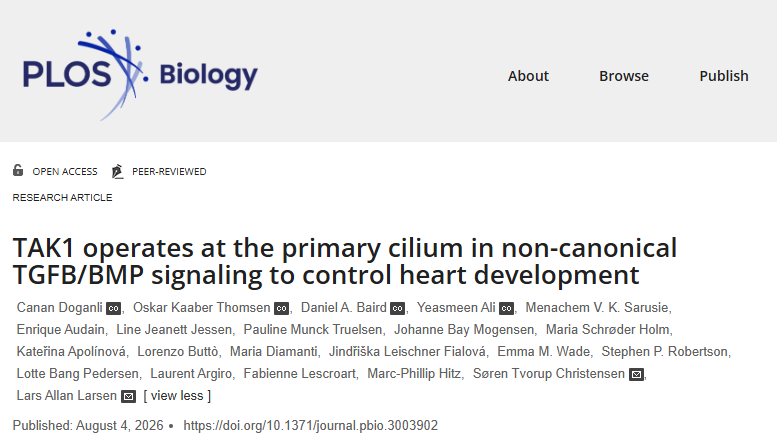Collapse author list with view less

pos(177,396)
